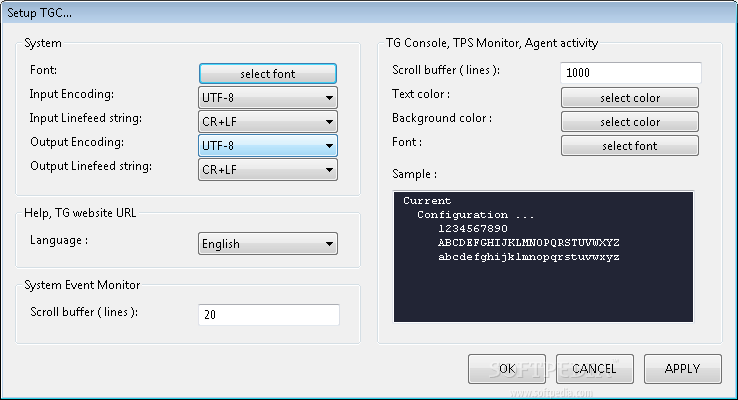
Task: Click the System Event Monitor scroll buffer field
Action: point(269,315)
